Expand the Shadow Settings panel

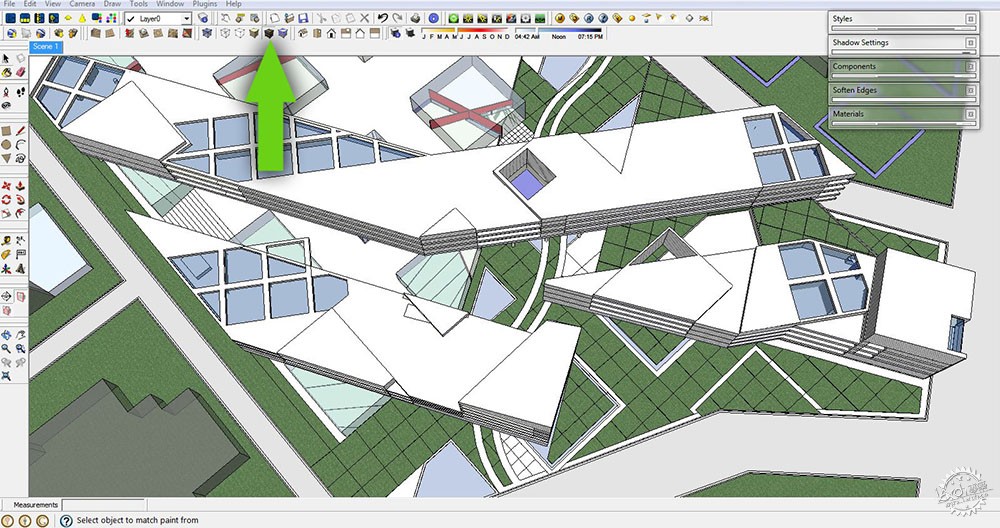point(971,43)
